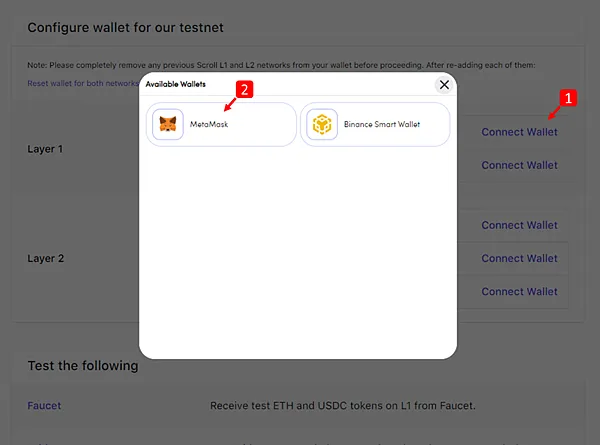Click the top Layer 2 Connect Wallet link
This screenshot has width=600, height=445.
519,225
